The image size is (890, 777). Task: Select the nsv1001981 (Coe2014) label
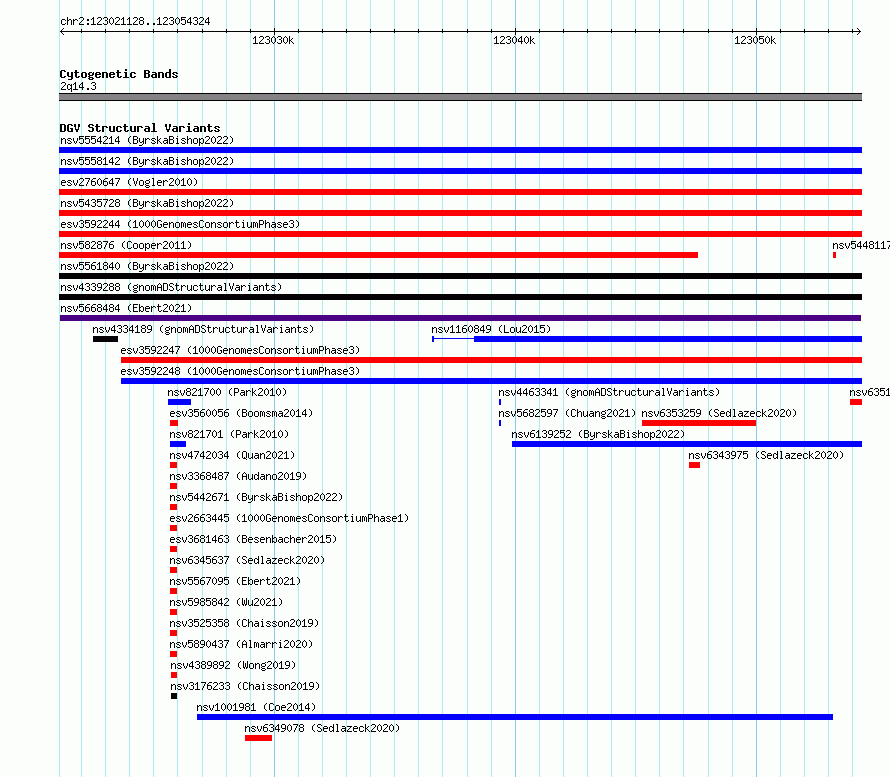[x=256, y=707]
